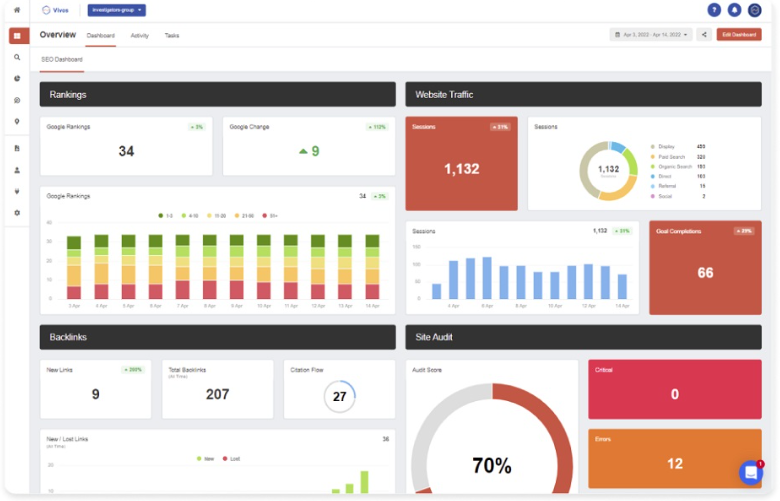Open the help question mark icon

[714, 10]
